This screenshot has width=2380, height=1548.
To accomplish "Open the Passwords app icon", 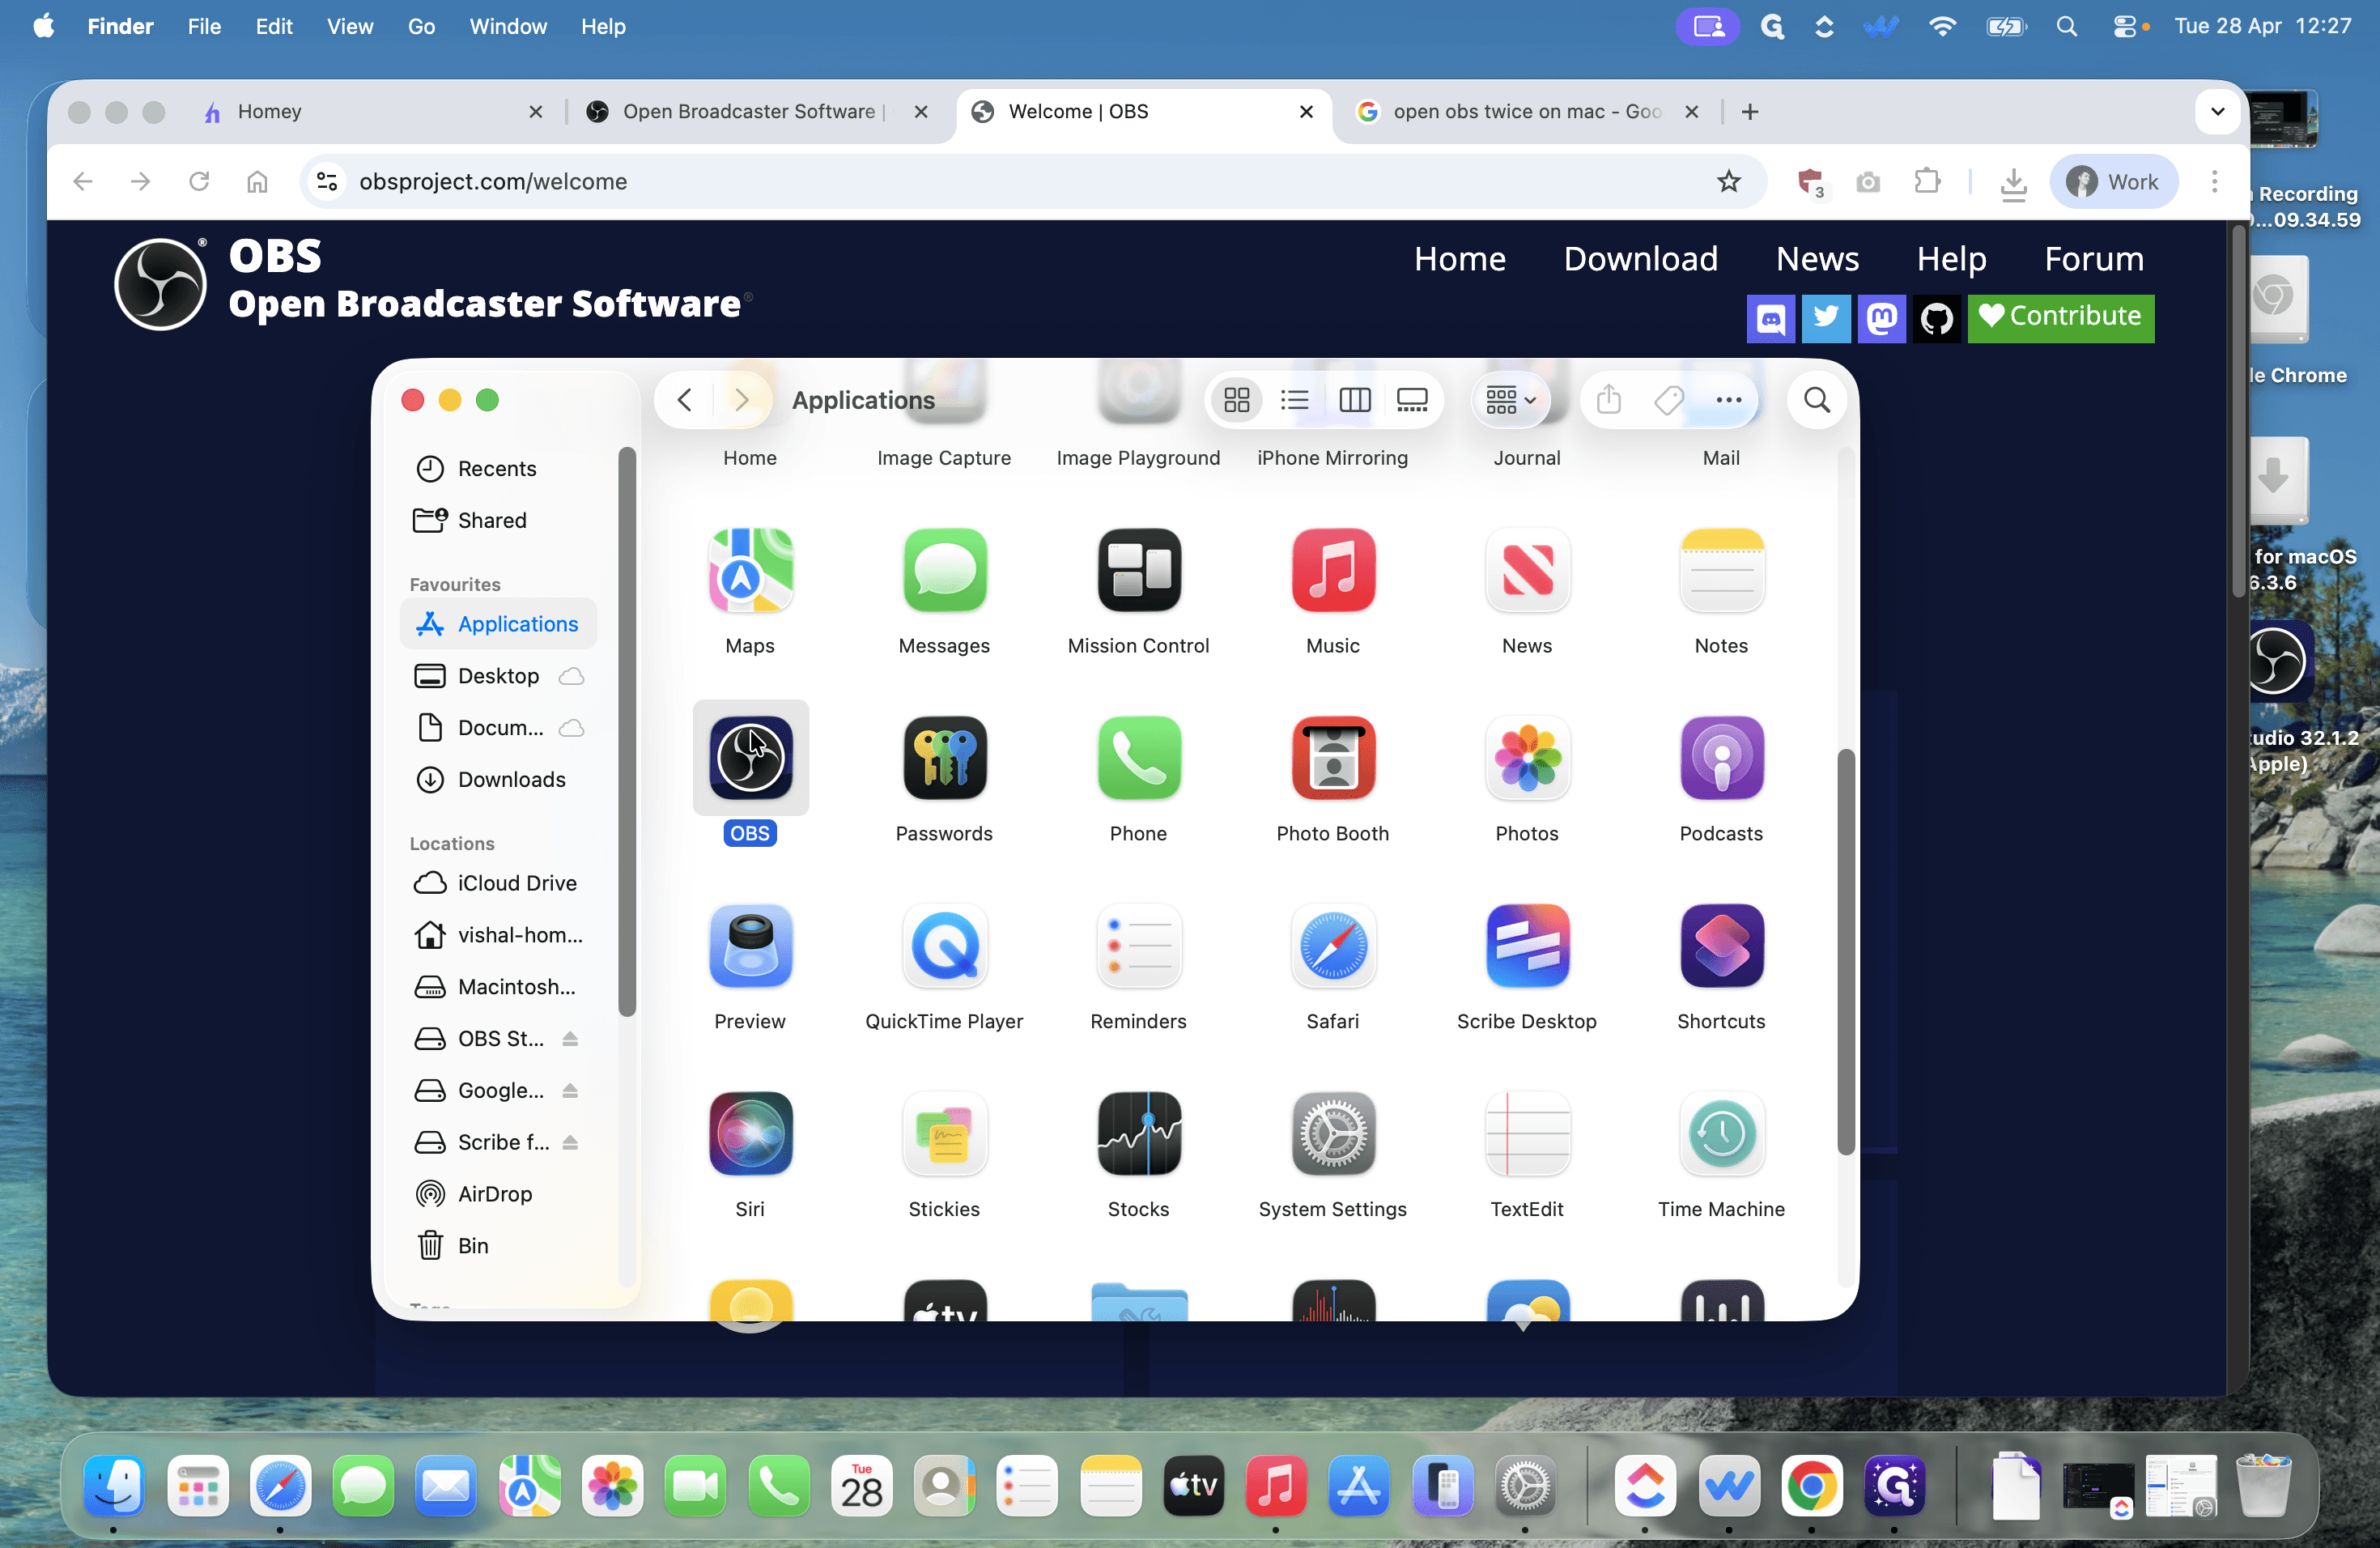I will coord(944,758).
